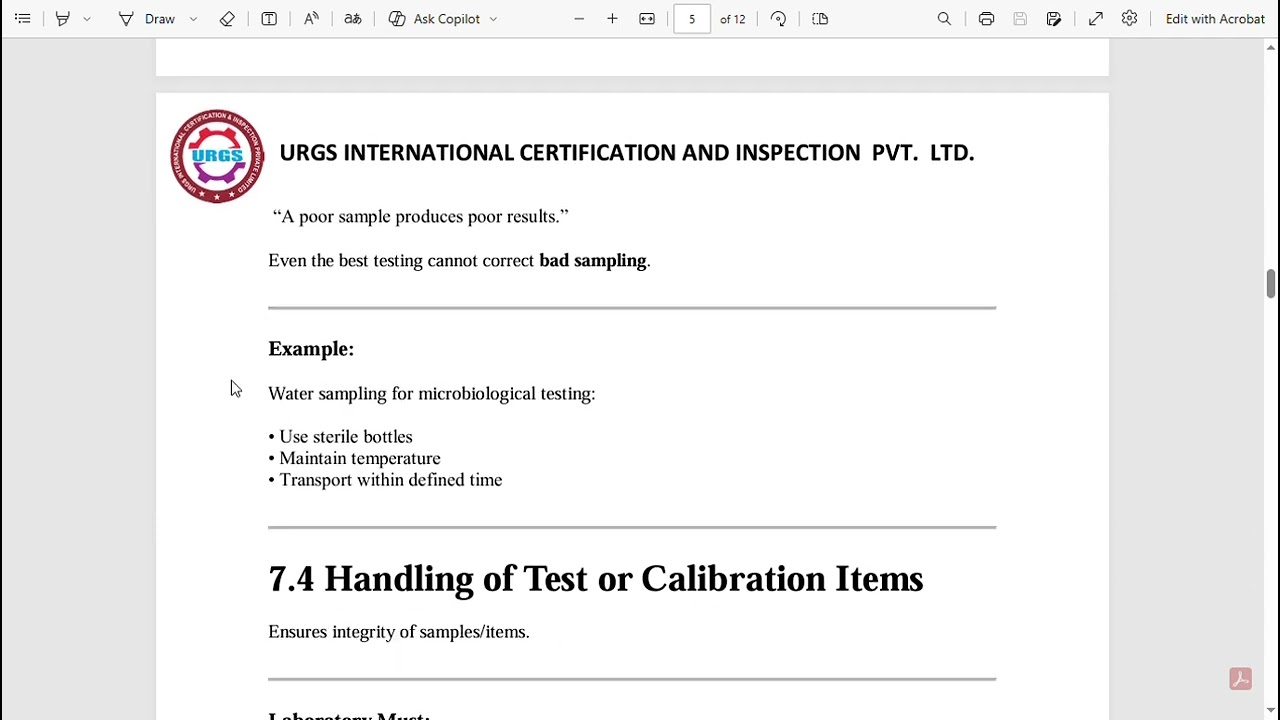Click the 'A poor sample' quote text
The width and height of the screenshot is (1280, 720).
pyautogui.click(x=420, y=217)
